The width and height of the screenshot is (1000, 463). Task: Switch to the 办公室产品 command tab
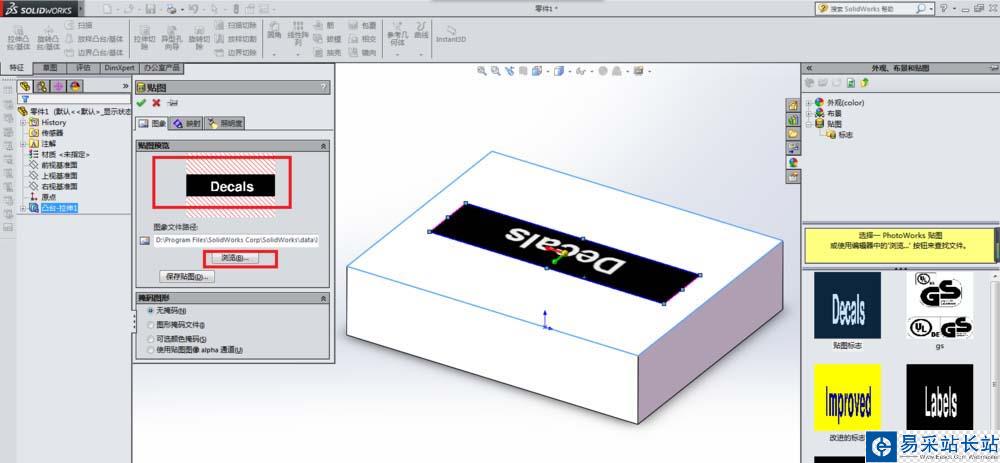point(161,68)
